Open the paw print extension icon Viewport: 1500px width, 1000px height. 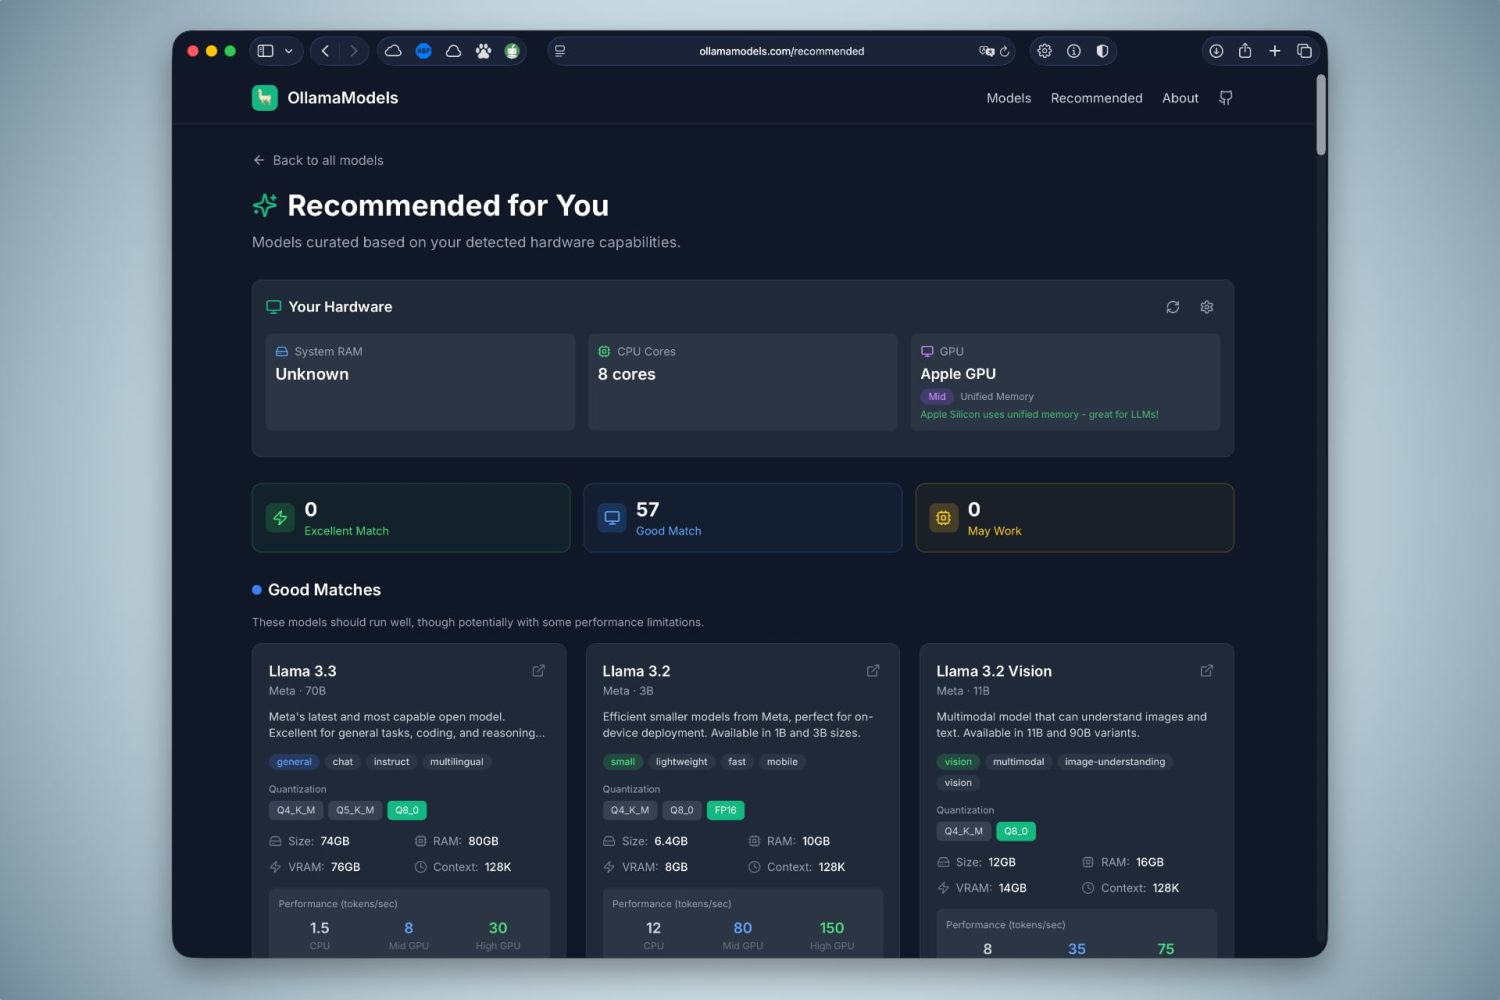(x=483, y=51)
